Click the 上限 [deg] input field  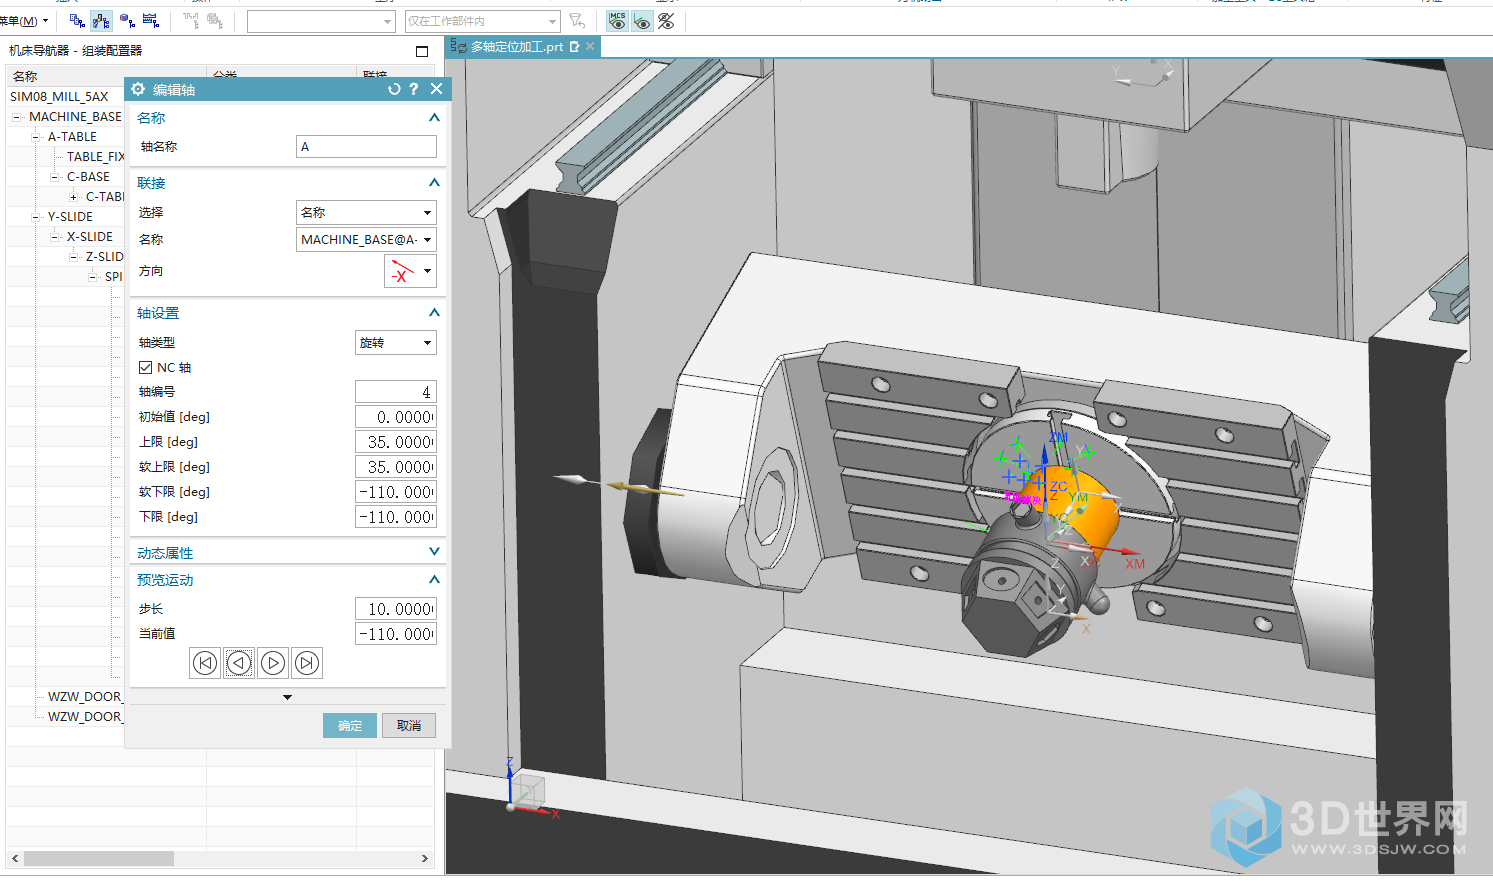[396, 442]
